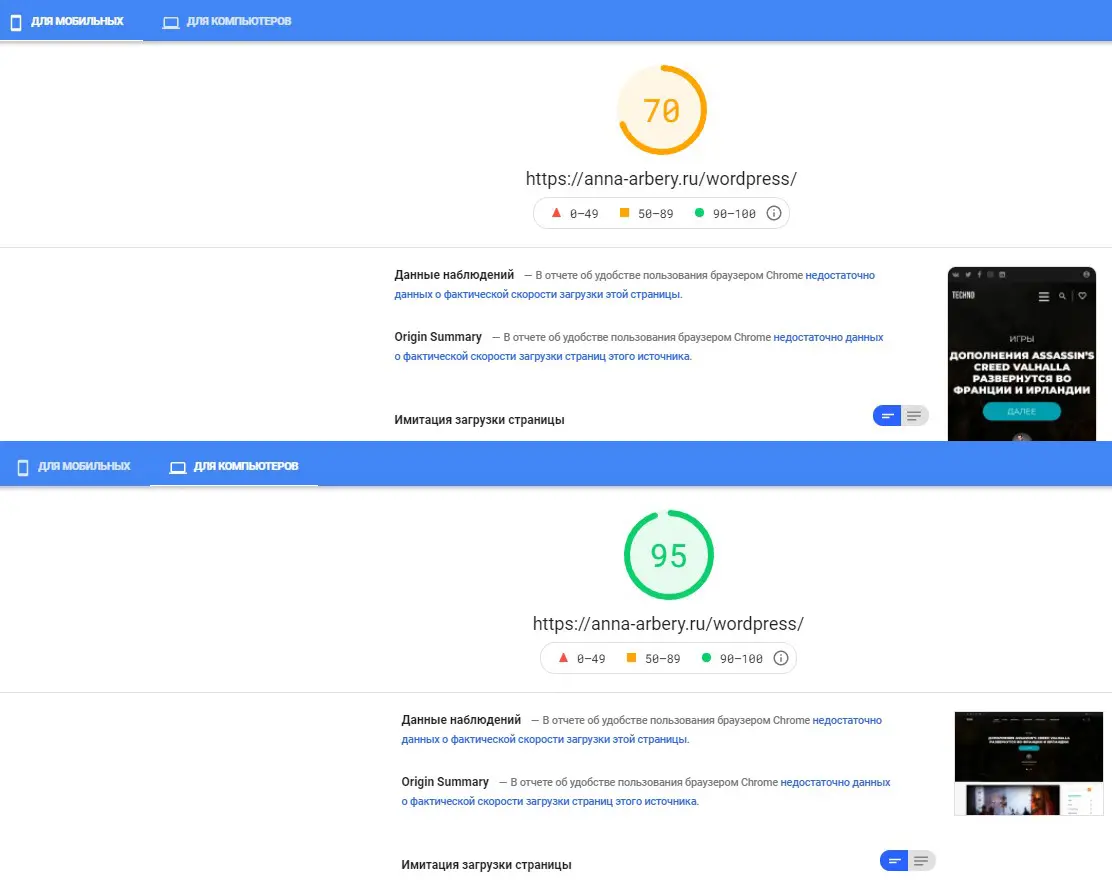Click the mobile page screenshot thumbnail

coord(1021,353)
